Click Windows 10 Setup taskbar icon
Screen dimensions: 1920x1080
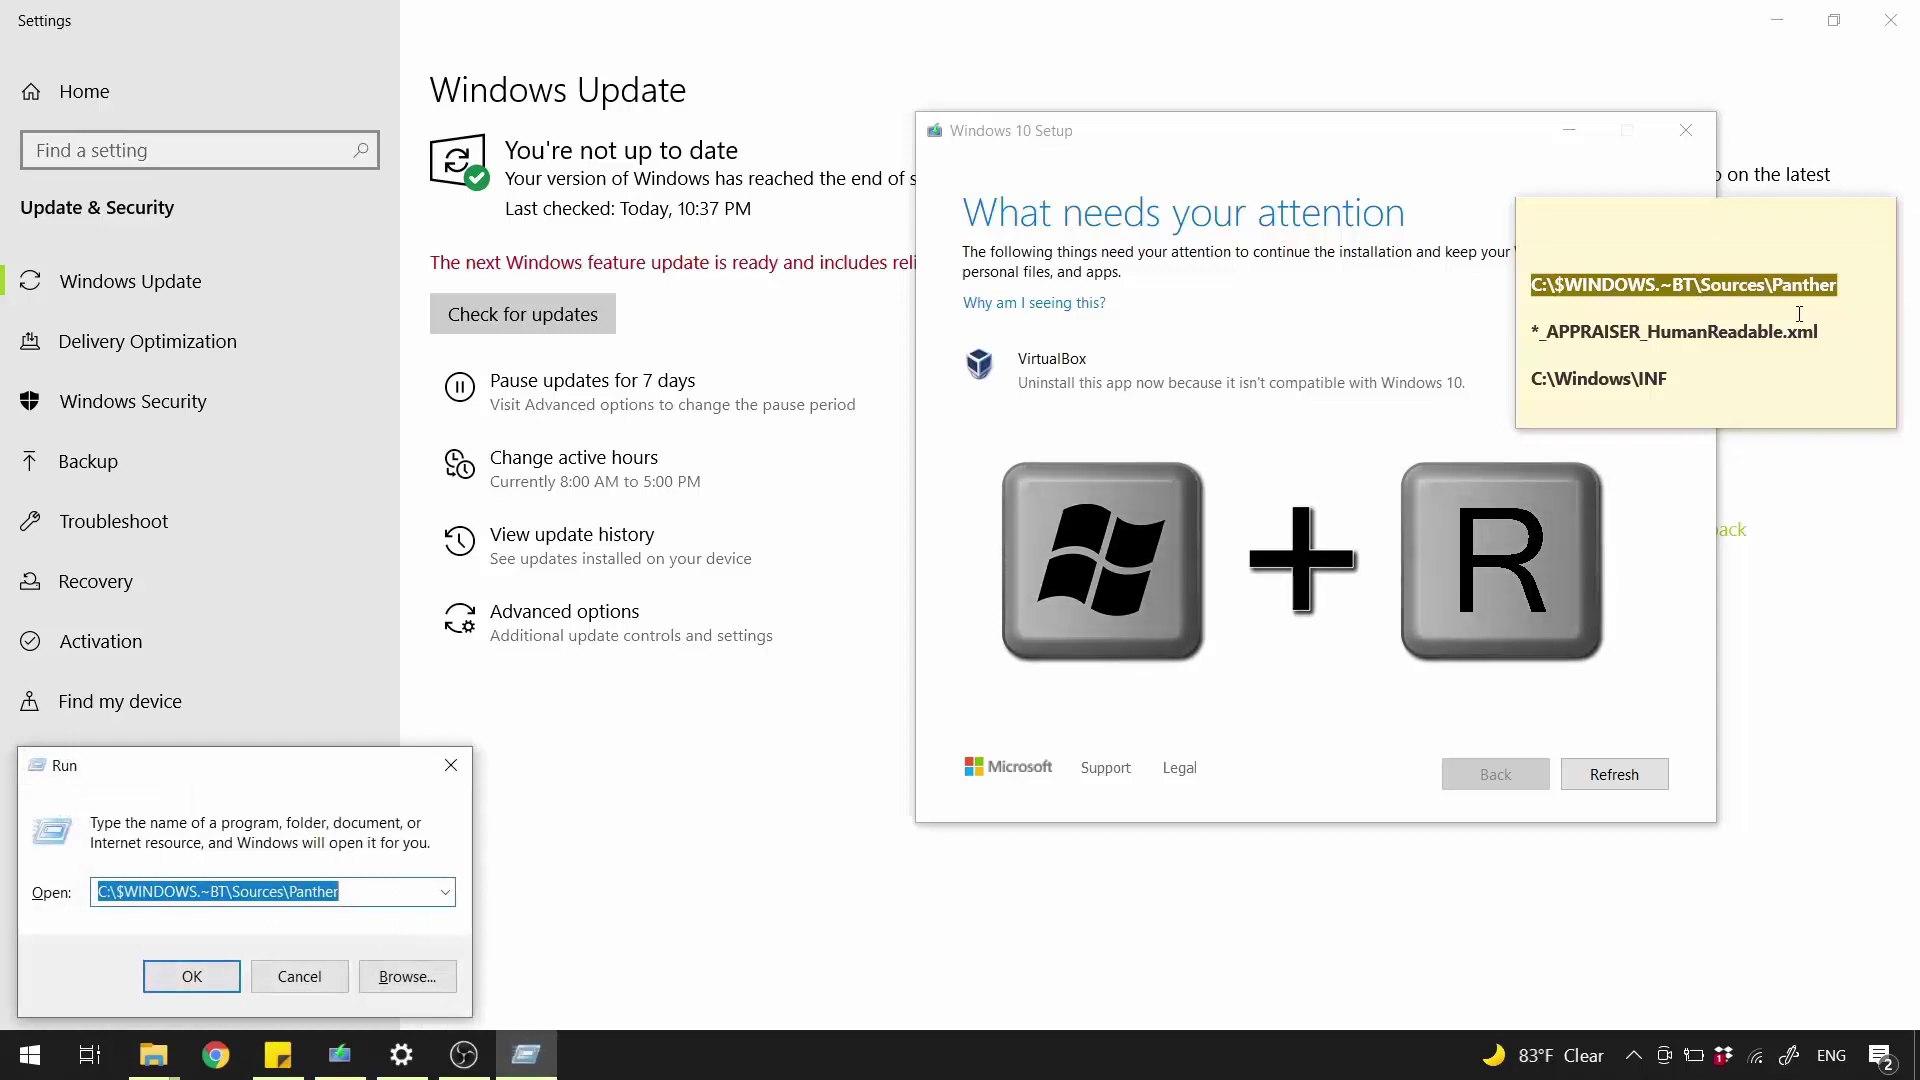click(339, 1055)
